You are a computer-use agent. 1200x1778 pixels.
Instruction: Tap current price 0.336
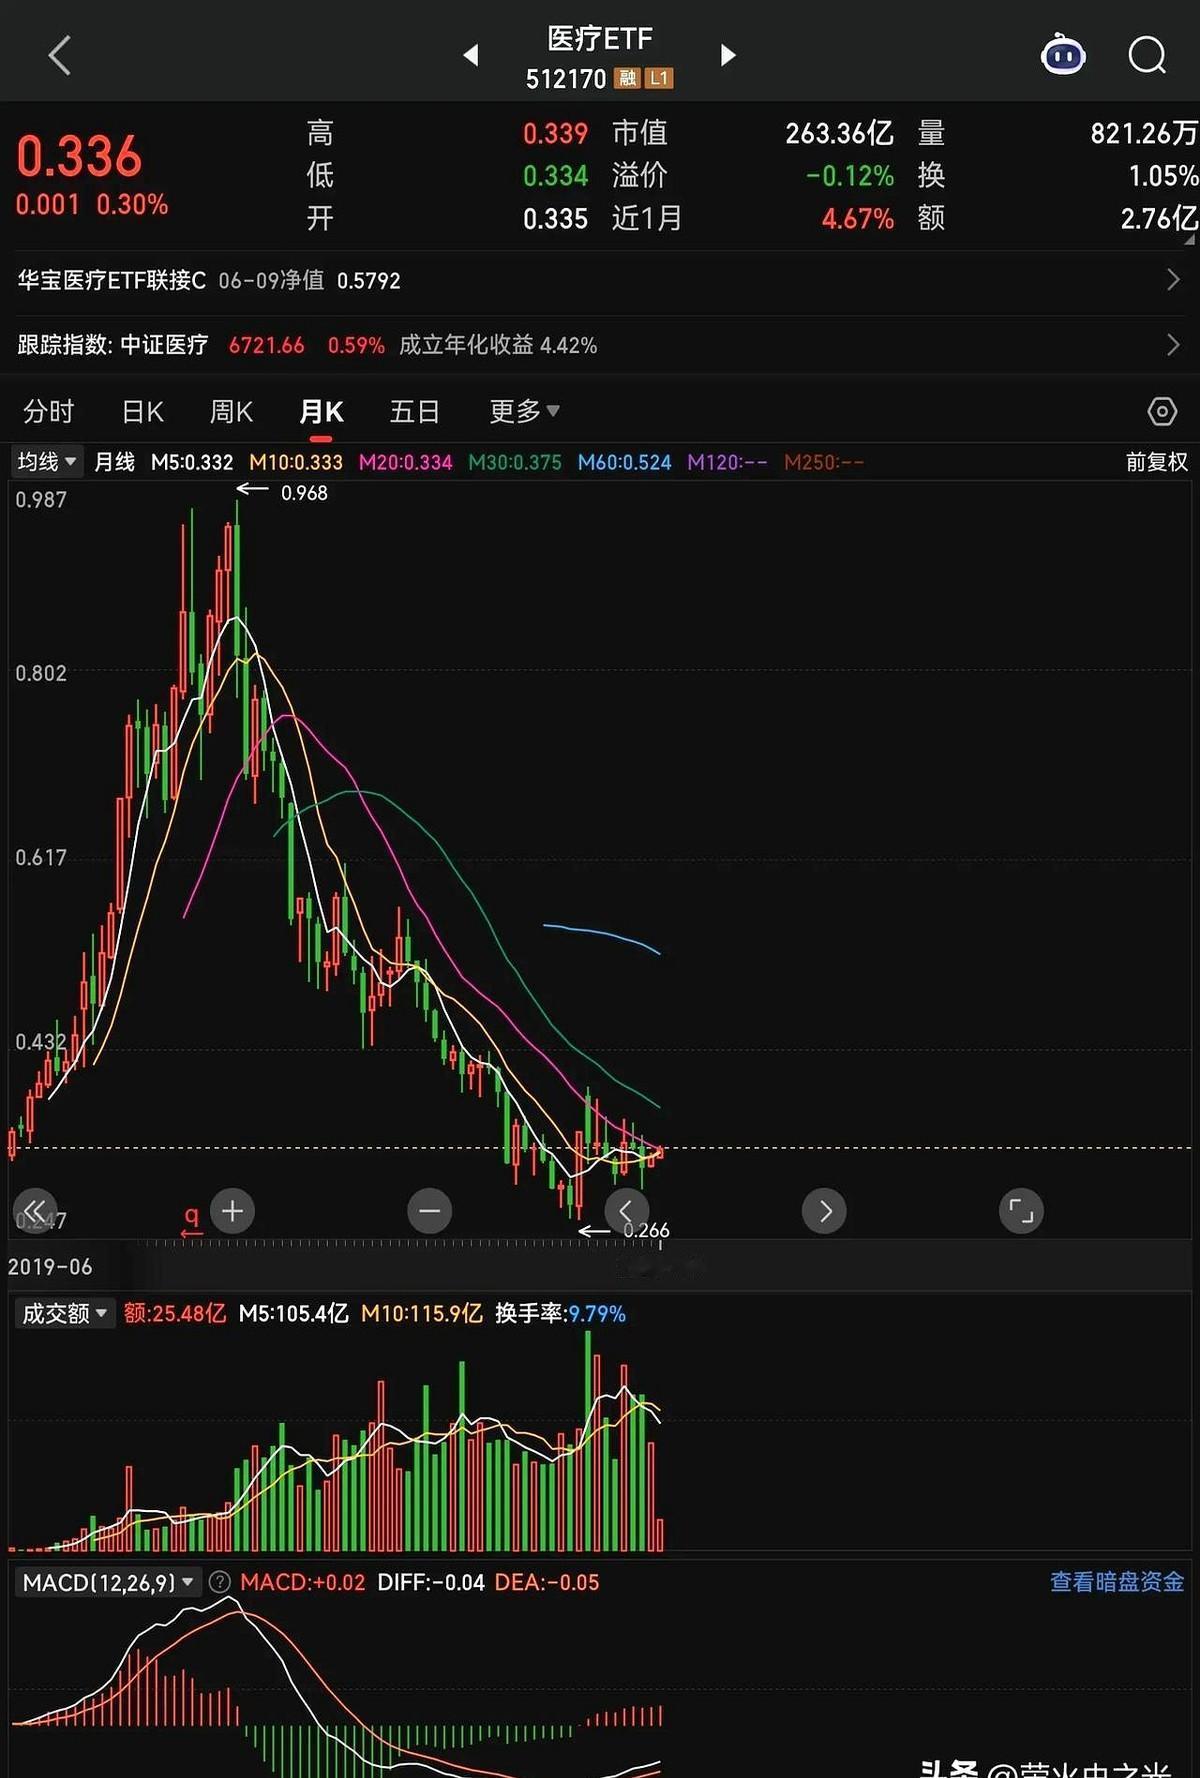click(x=80, y=156)
